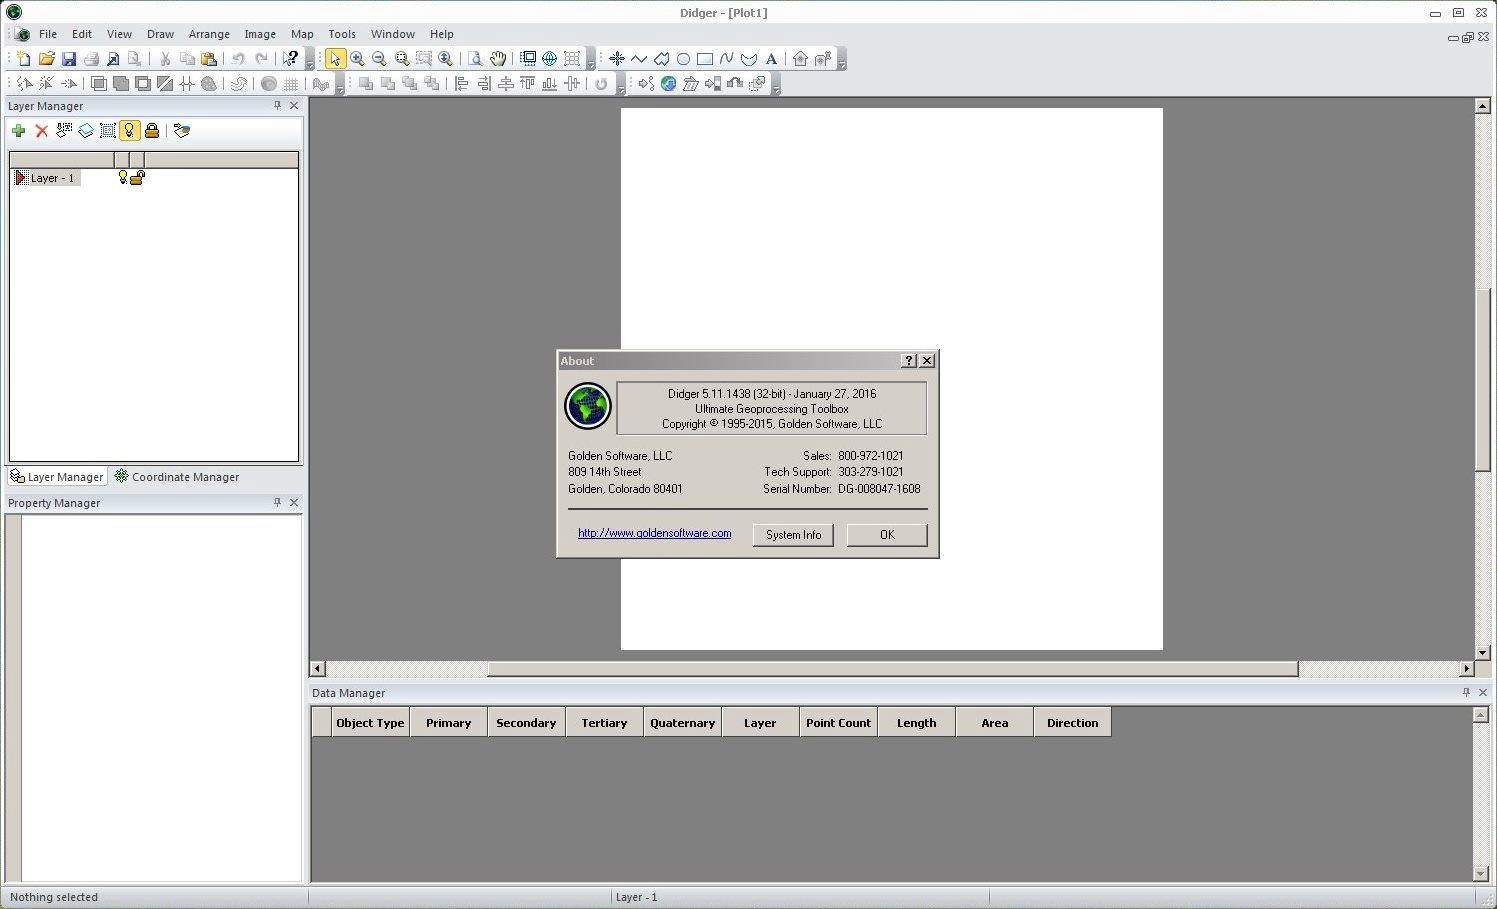
Task: Activate the Zoom In magnifier tool
Action: click(x=357, y=59)
